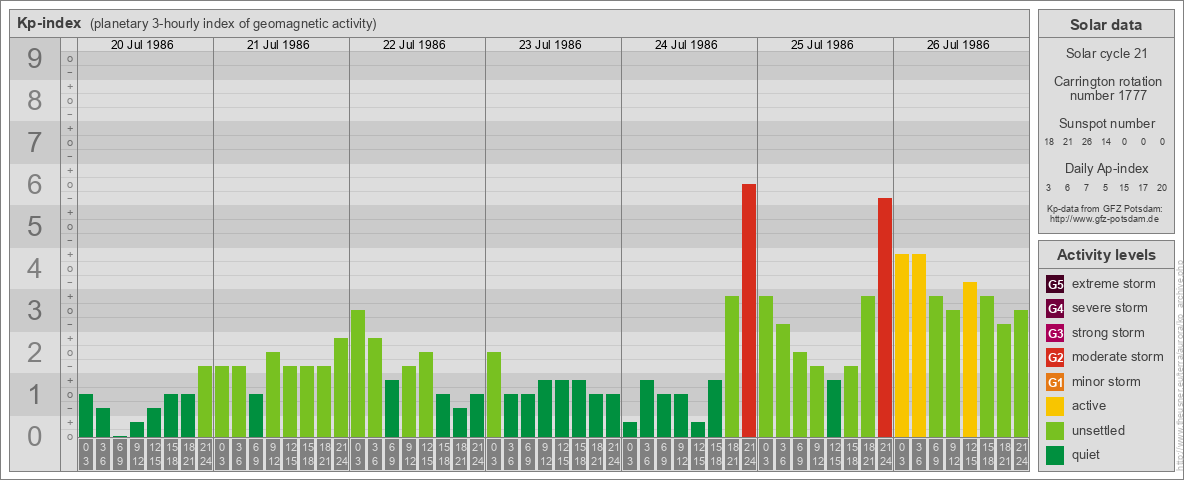
Task: Click daily Ap-index value 17
Action: click(1143, 187)
